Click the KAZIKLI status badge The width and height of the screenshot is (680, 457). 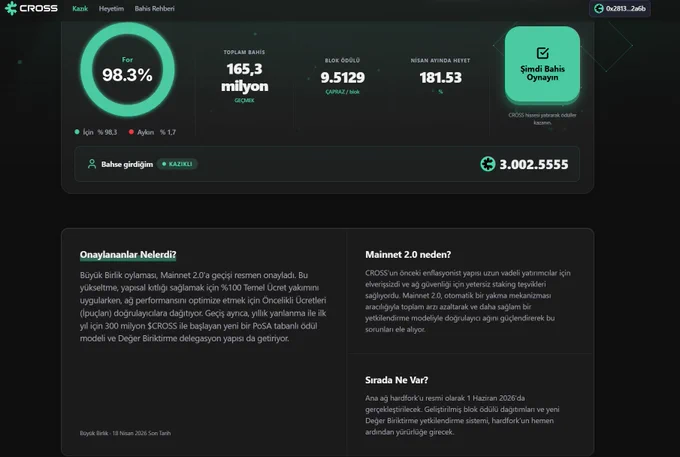(177, 164)
